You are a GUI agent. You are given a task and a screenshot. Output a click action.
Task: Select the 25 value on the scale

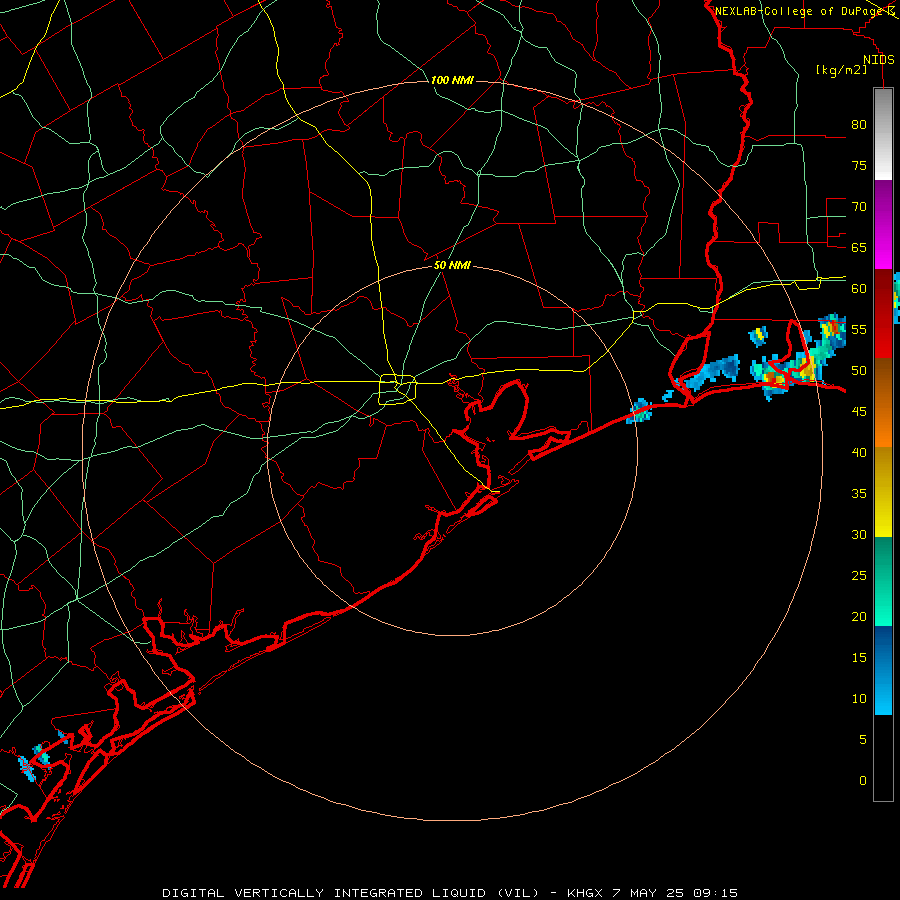(859, 576)
